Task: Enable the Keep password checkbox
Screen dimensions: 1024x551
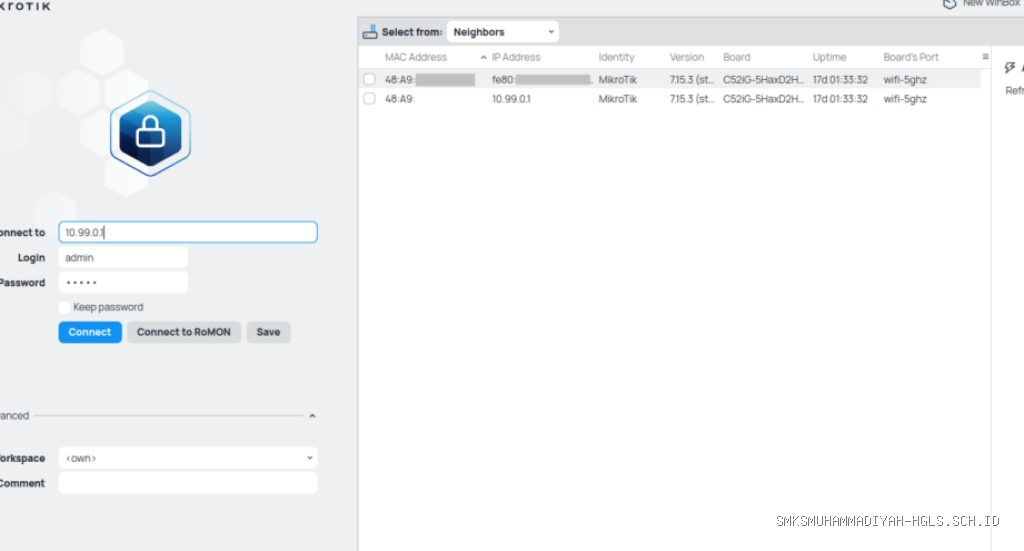Action: point(65,307)
